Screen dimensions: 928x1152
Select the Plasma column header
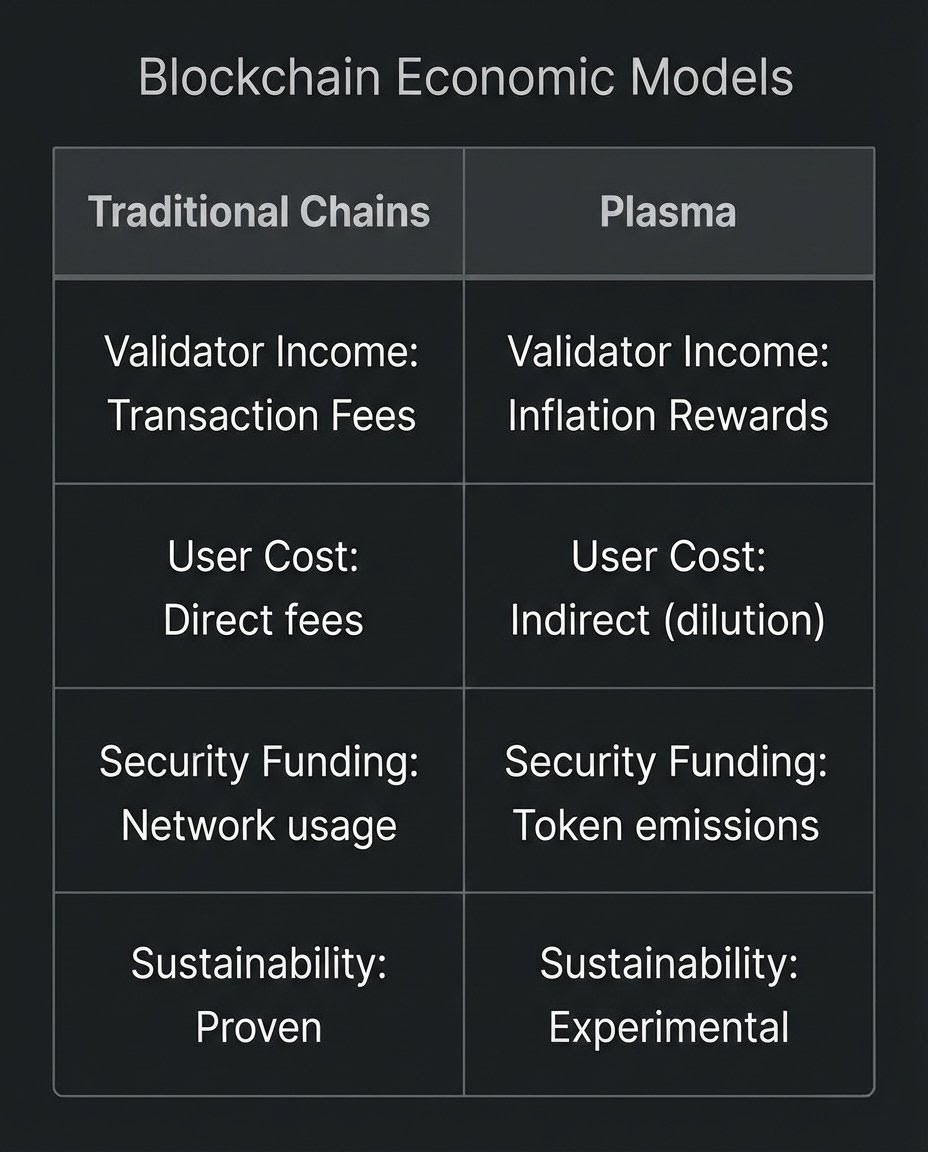pyautogui.click(x=669, y=212)
